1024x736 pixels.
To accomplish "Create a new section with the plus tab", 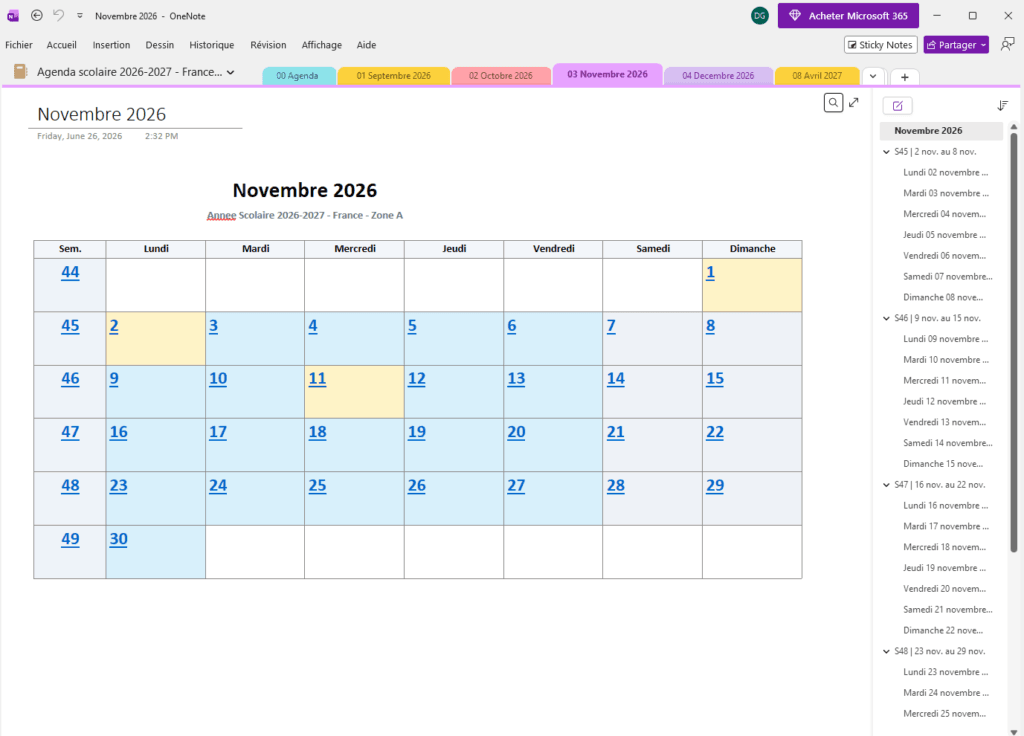I will pyautogui.click(x=904, y=77).
